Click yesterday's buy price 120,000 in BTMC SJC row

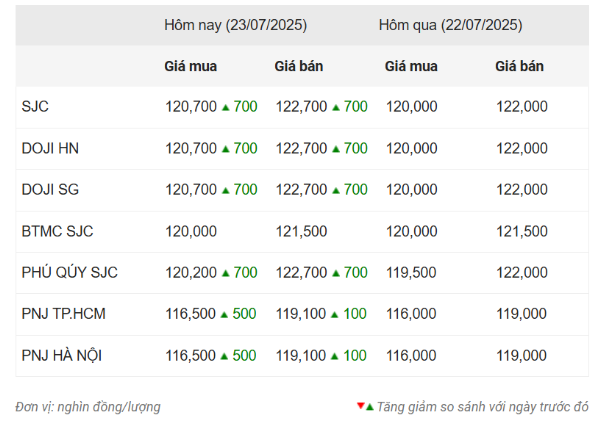[x=412, y=231]
